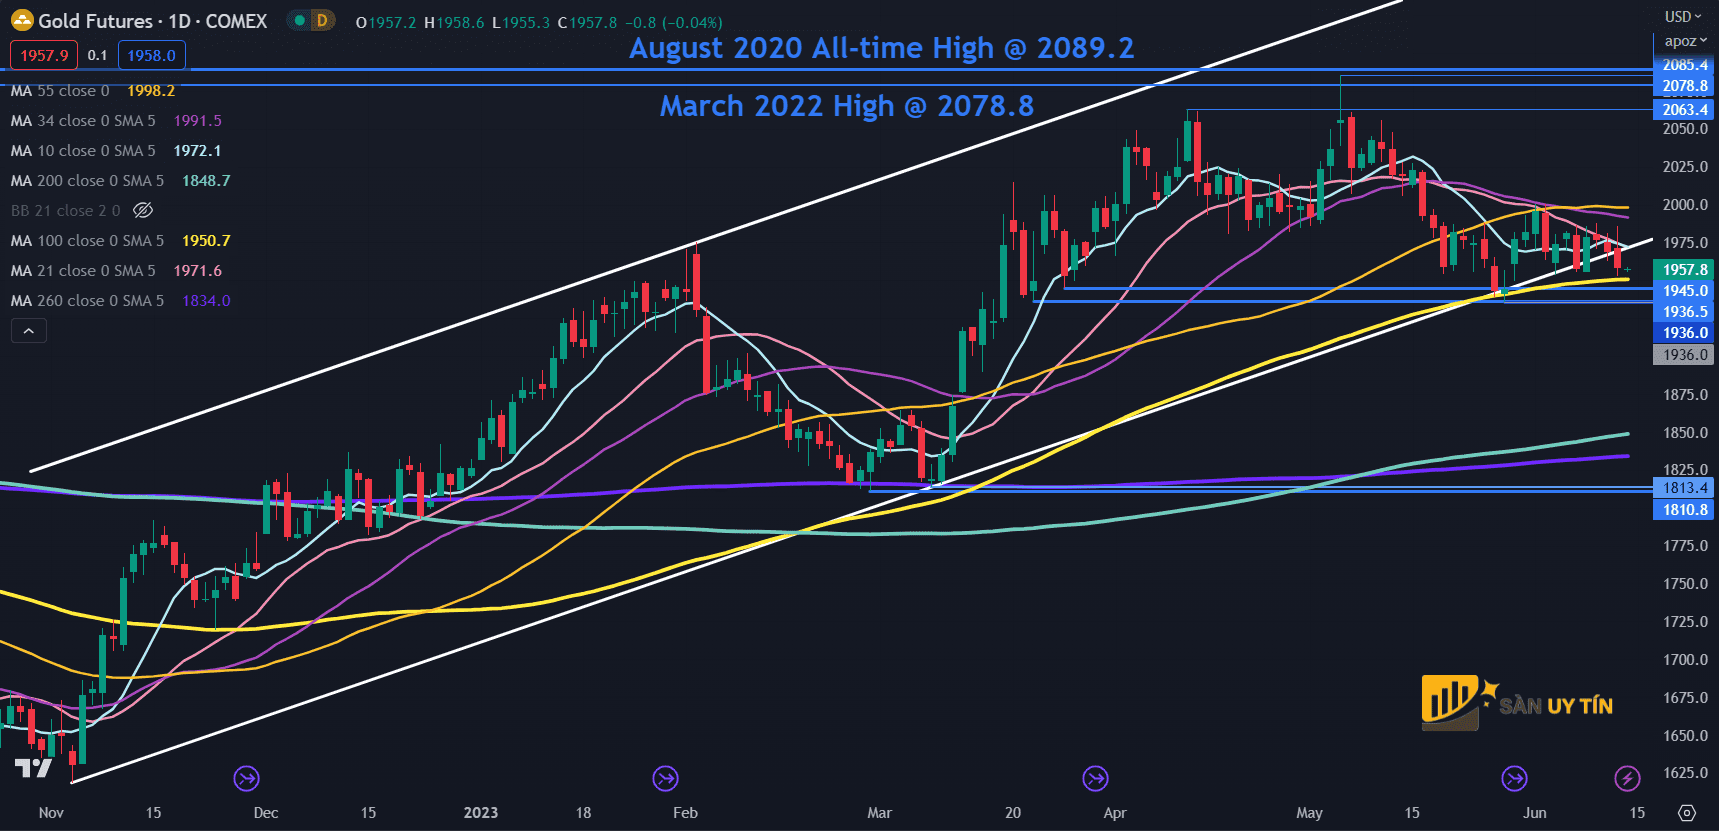Collapse the indicator legend
This screenshot has width=1719, height=831.
[29, 331]
